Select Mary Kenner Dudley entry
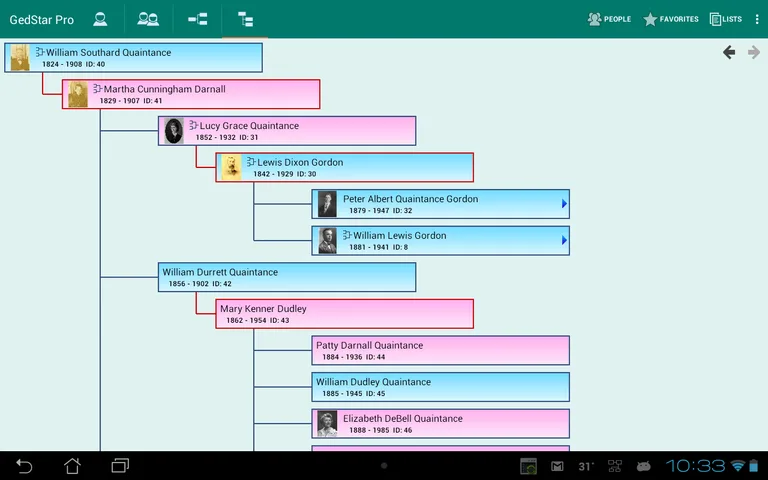Image resolution: width=768 pixels, height=480 pixels. (x=344, y=314)
